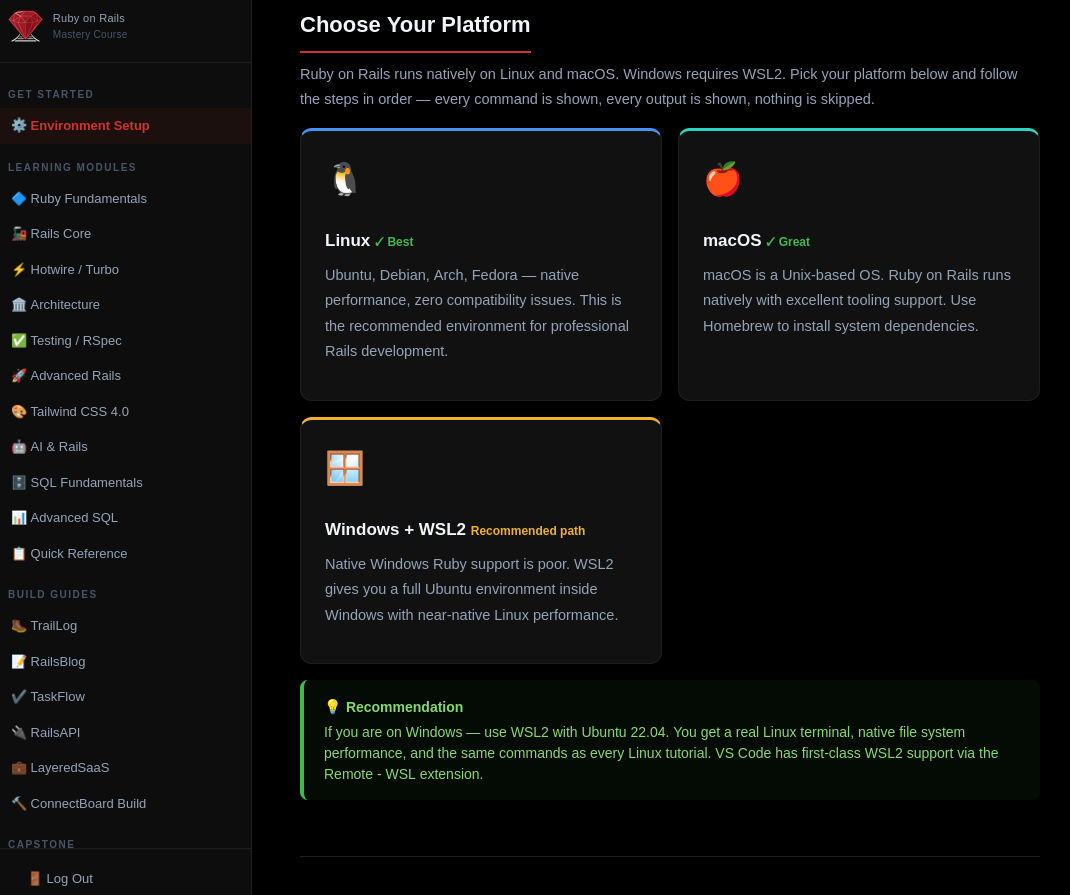The width and height of the screenshot is (1070, 895).
Task: Click the apple icon on the macOS card
Action: pos(723,179)
